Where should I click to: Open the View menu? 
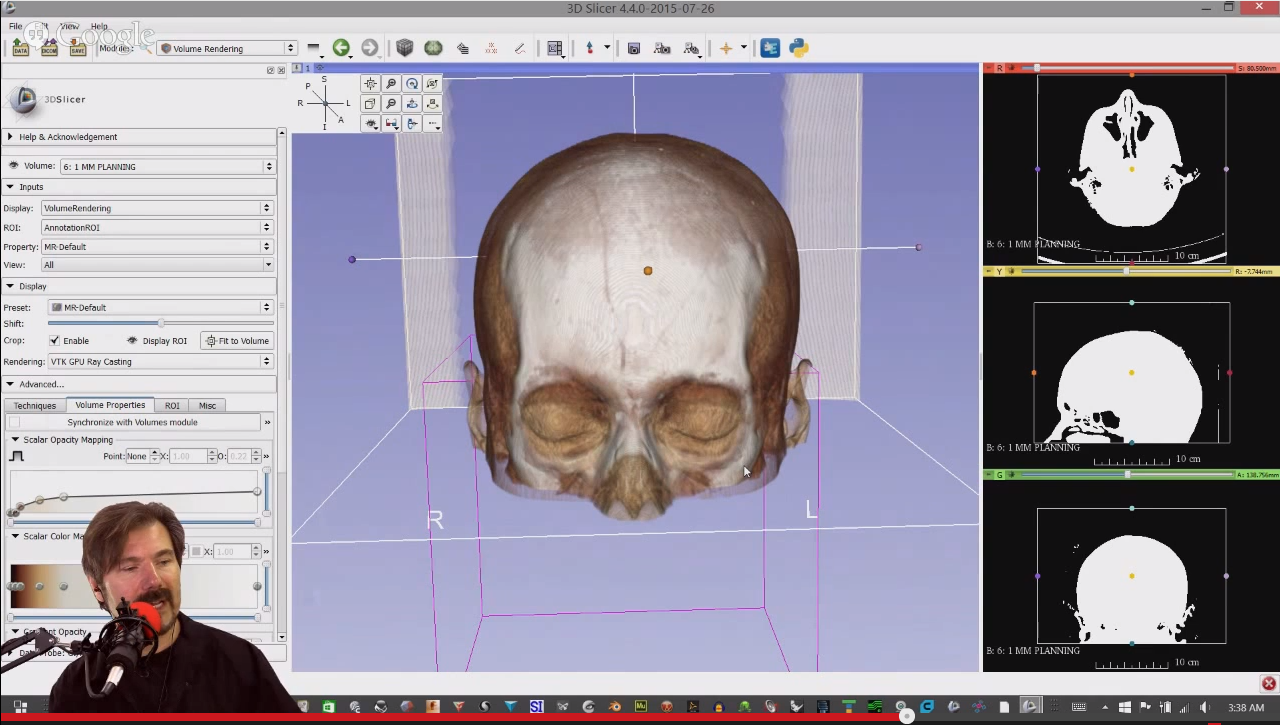pyautogui.click(x=69, y=26)
